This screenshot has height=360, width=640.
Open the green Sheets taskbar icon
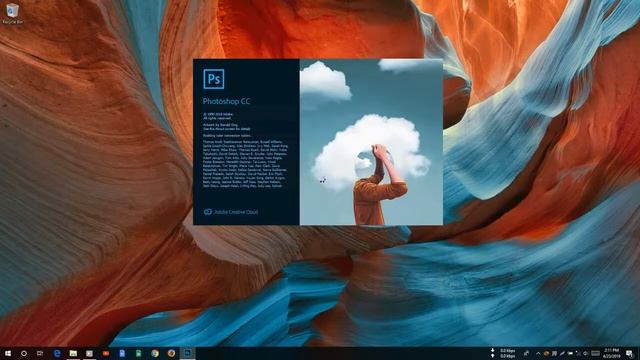tap(138, 353)
